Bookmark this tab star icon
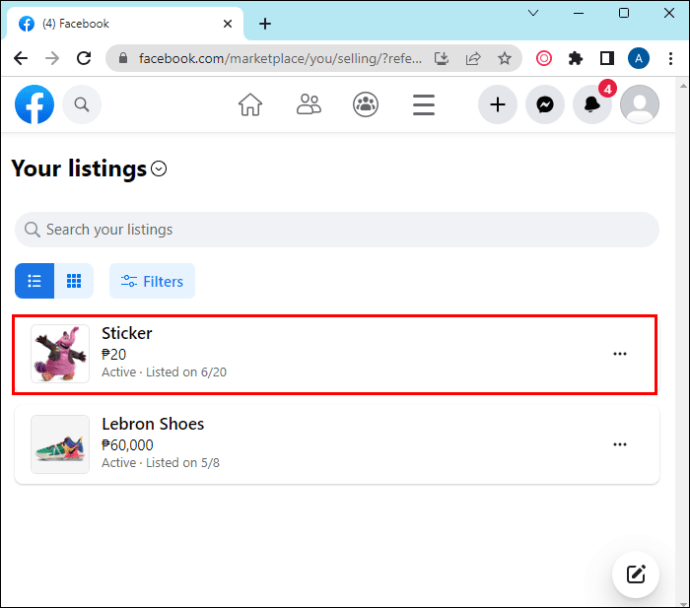The width and height of the screenshot is (690, 608). click(504, 58)
